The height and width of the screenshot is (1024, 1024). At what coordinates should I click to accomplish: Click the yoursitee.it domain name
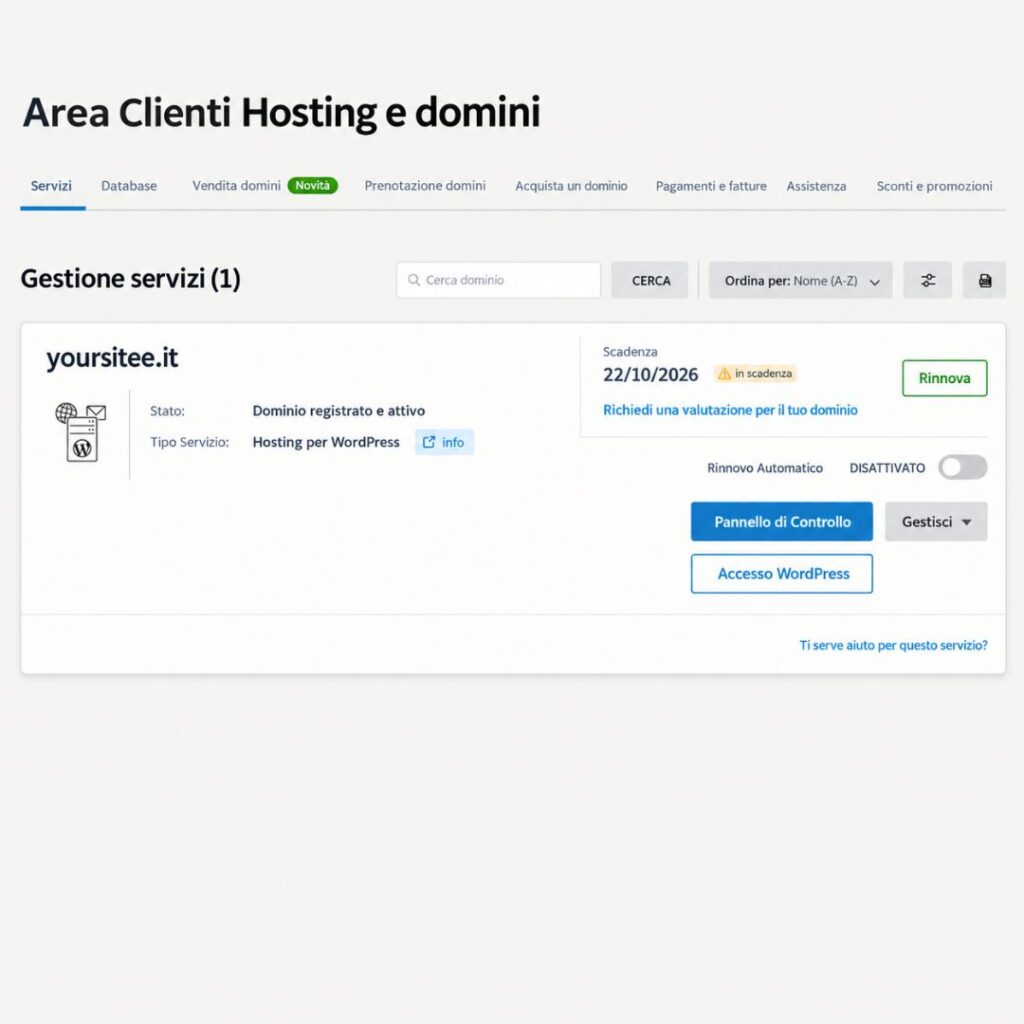click(112, 358)
